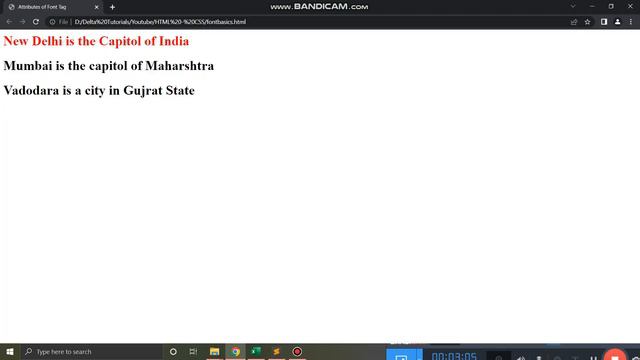Open the Windows Start menu
This screenshot has height=360, width=640.
pos(10,351)
